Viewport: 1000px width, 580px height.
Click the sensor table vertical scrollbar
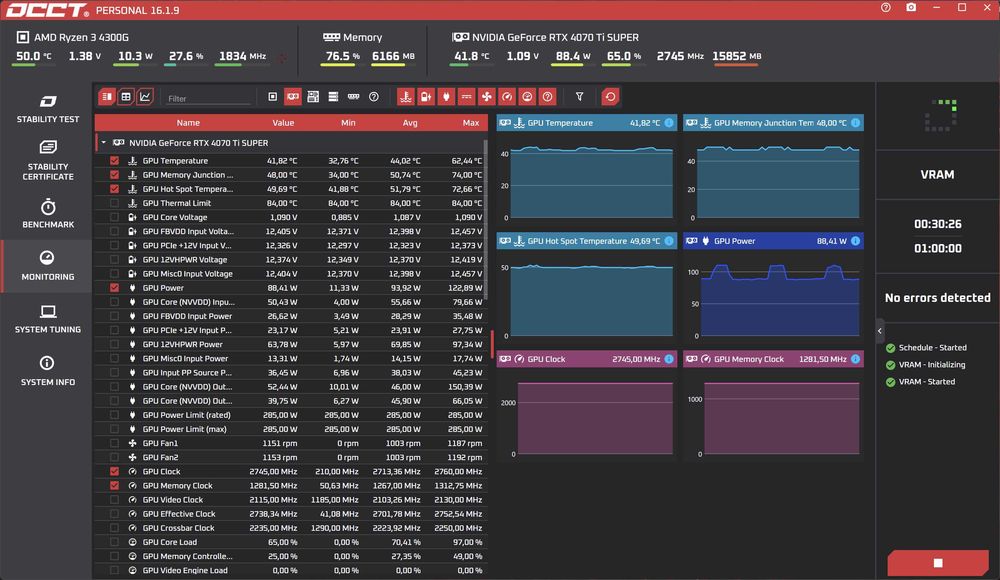pyautogui.click(x=486, y=220)
